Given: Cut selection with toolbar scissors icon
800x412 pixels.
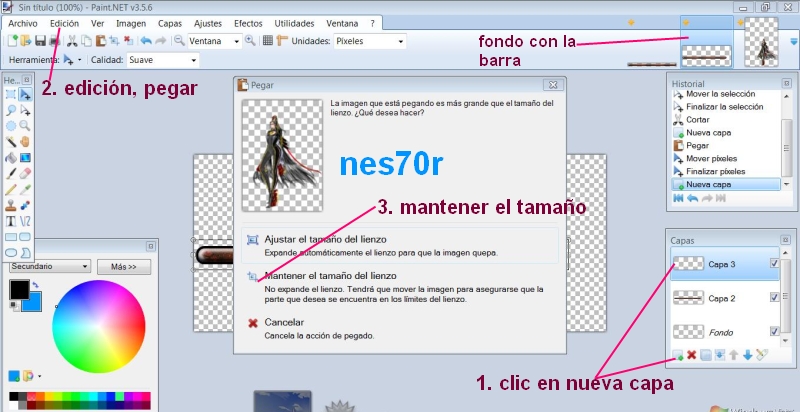Looking at the screenshot, I should pos(72,41).
